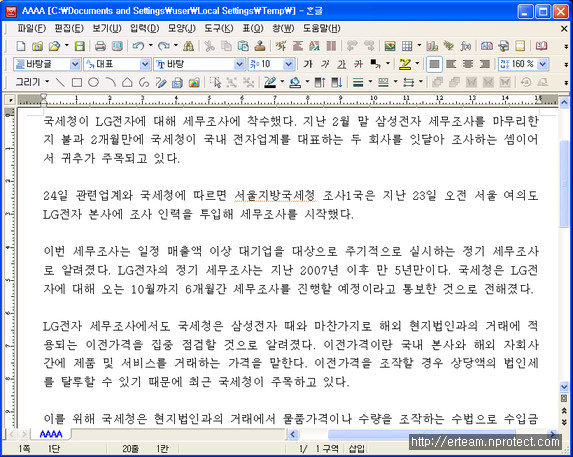Undo the last action
573x457 pixels.
pos(138,46)
